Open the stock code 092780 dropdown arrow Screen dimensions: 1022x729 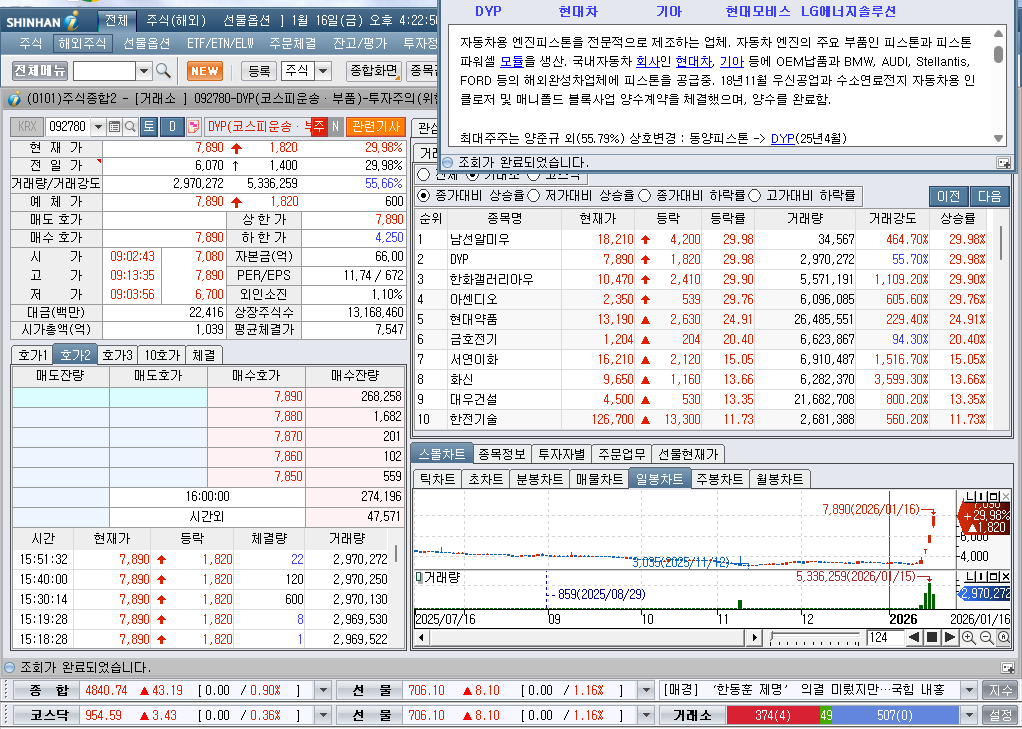(x=98, y=126)
